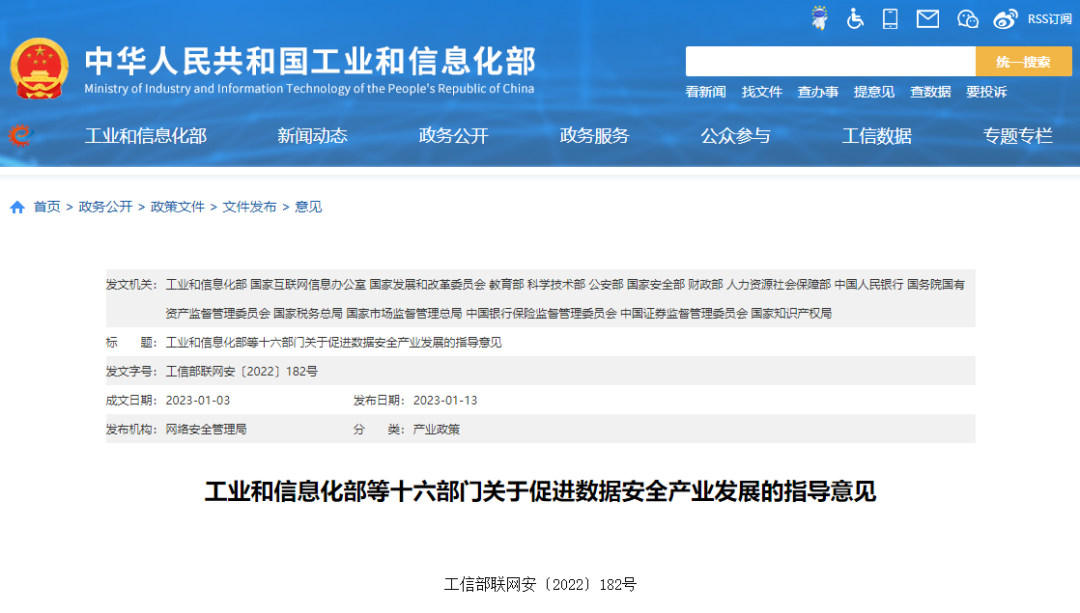Click the 看新闻 quick link
Image resolution: width=1080 pixels, height=613 pixels.
point(704,92)
